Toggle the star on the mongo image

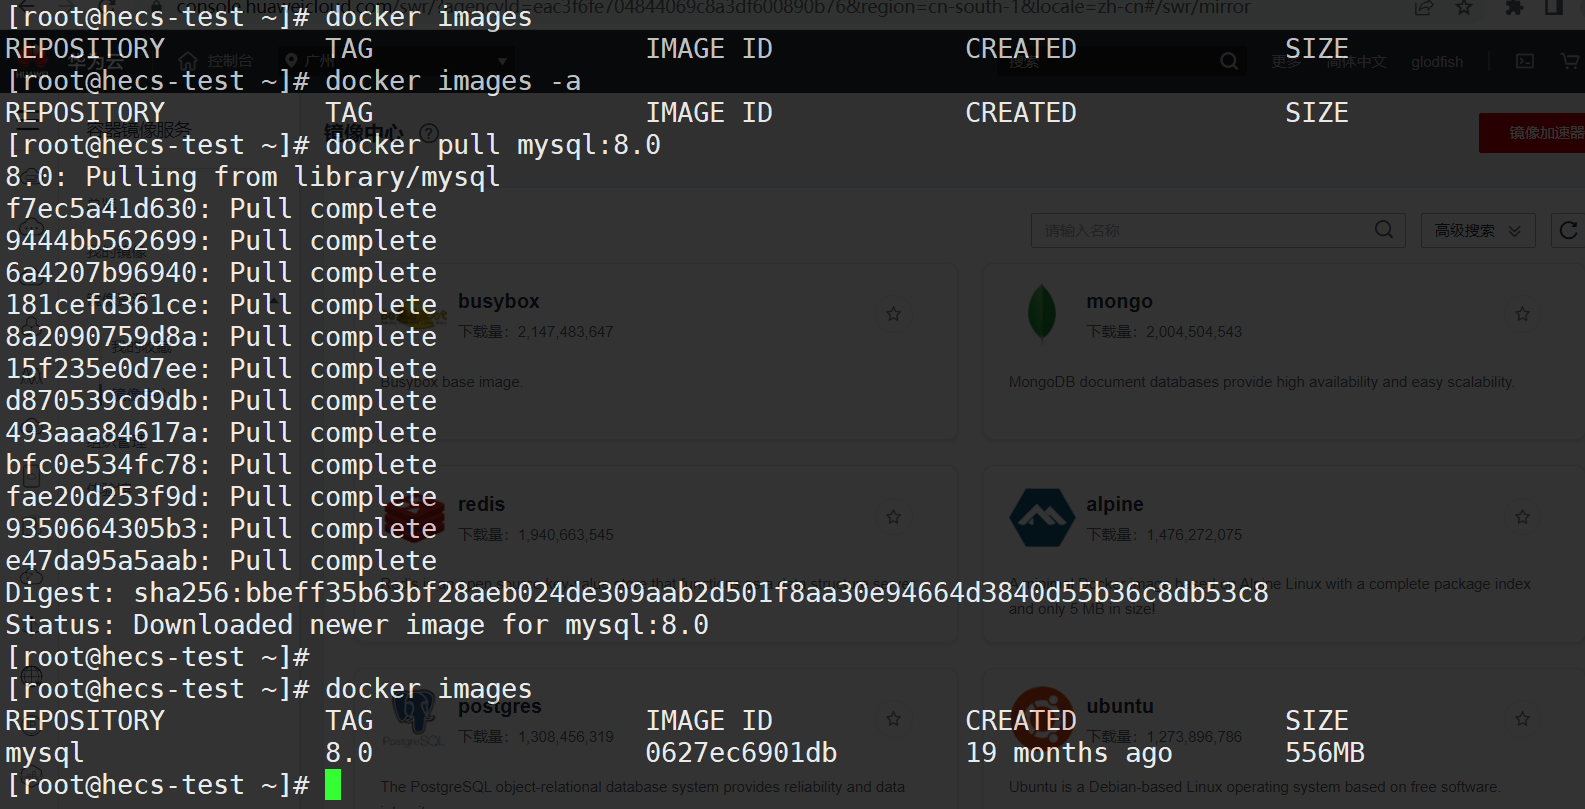pos(1522,314)
